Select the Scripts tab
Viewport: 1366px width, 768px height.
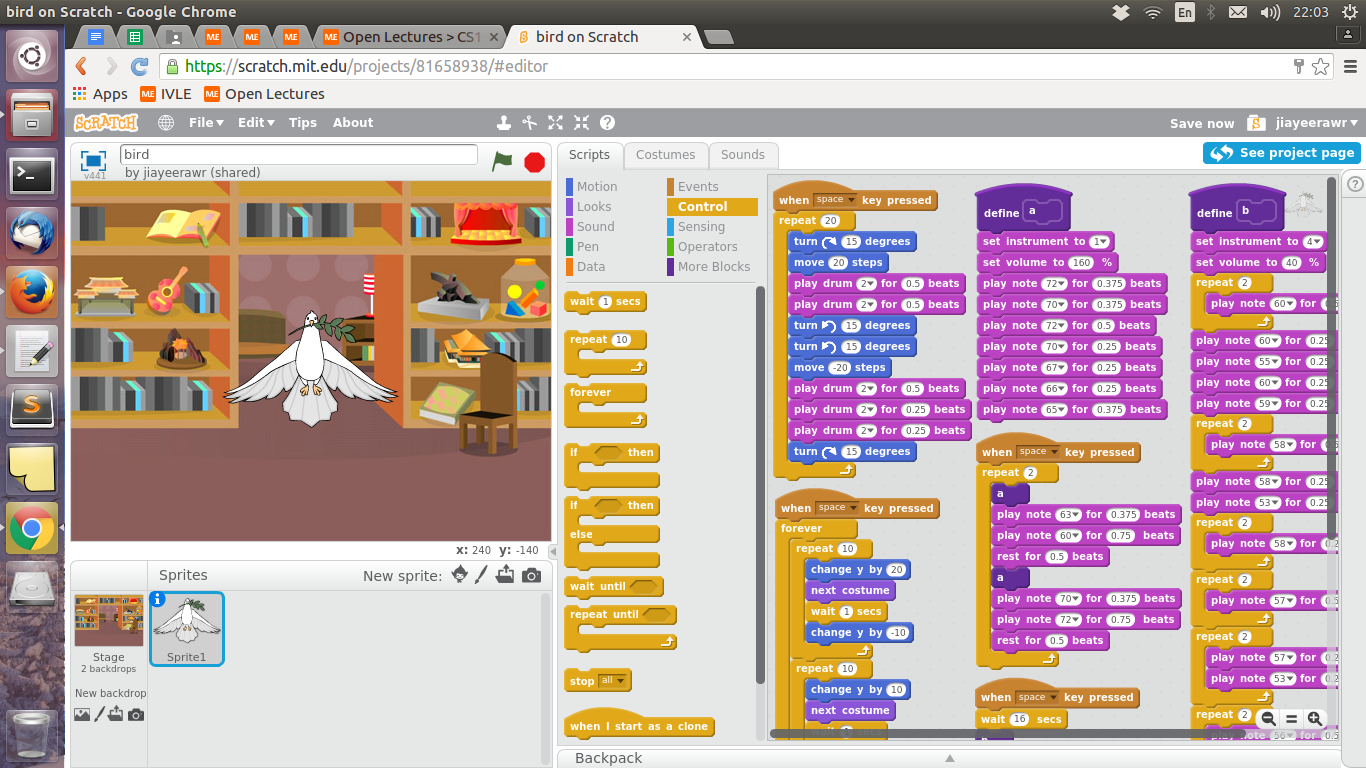(x=590, y=155)
